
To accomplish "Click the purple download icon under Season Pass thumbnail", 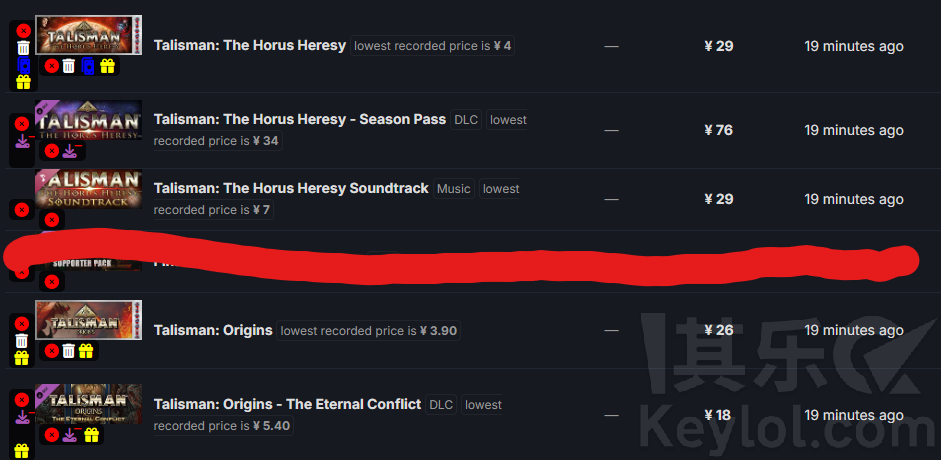I will (71, 151).
